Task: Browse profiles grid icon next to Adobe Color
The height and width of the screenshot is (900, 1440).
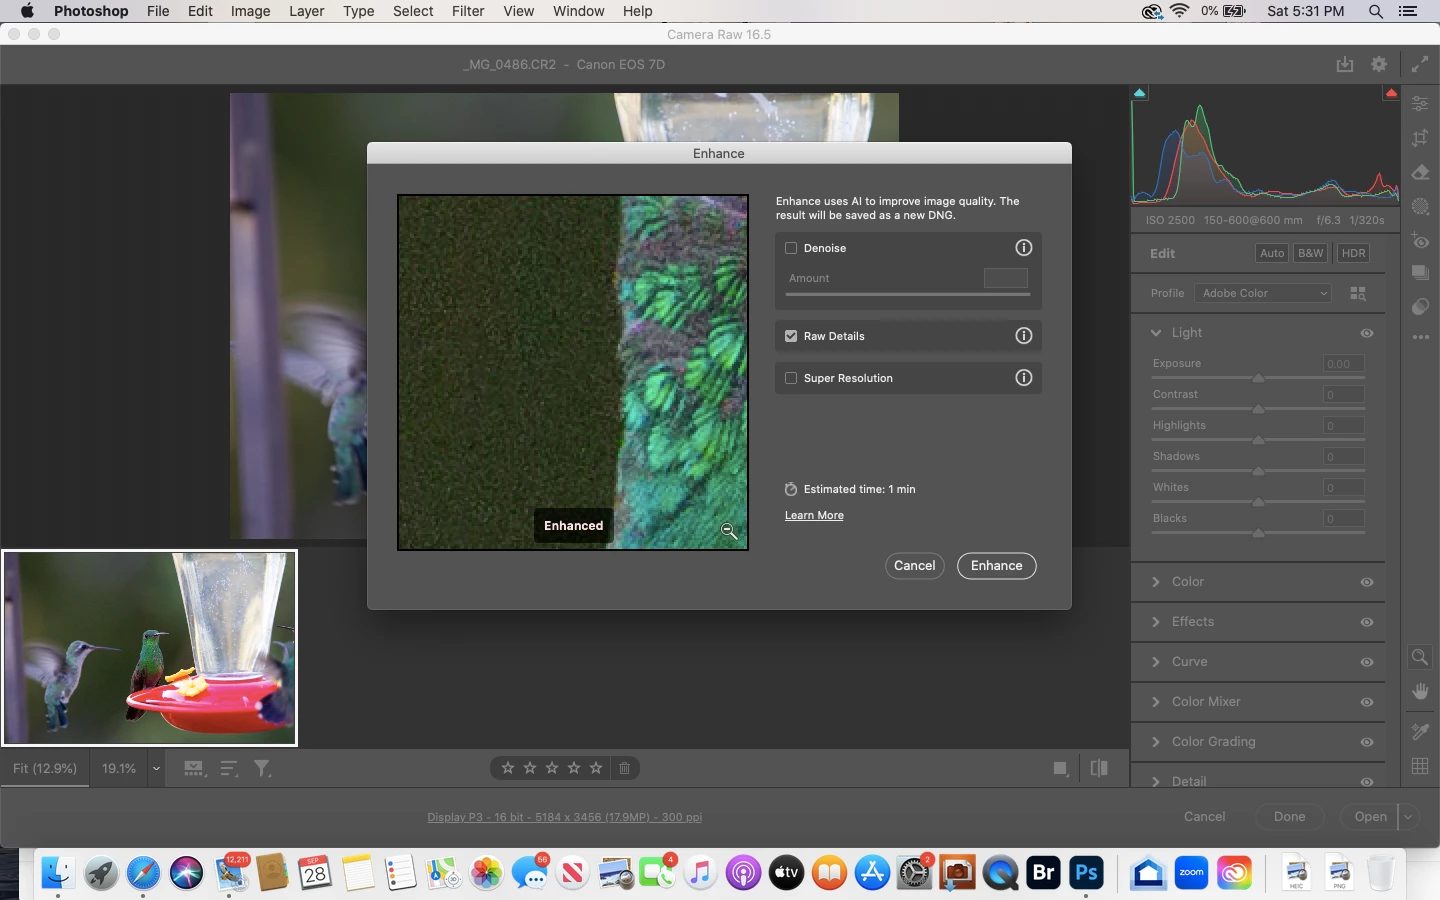Action: (x=1358, y=293)
